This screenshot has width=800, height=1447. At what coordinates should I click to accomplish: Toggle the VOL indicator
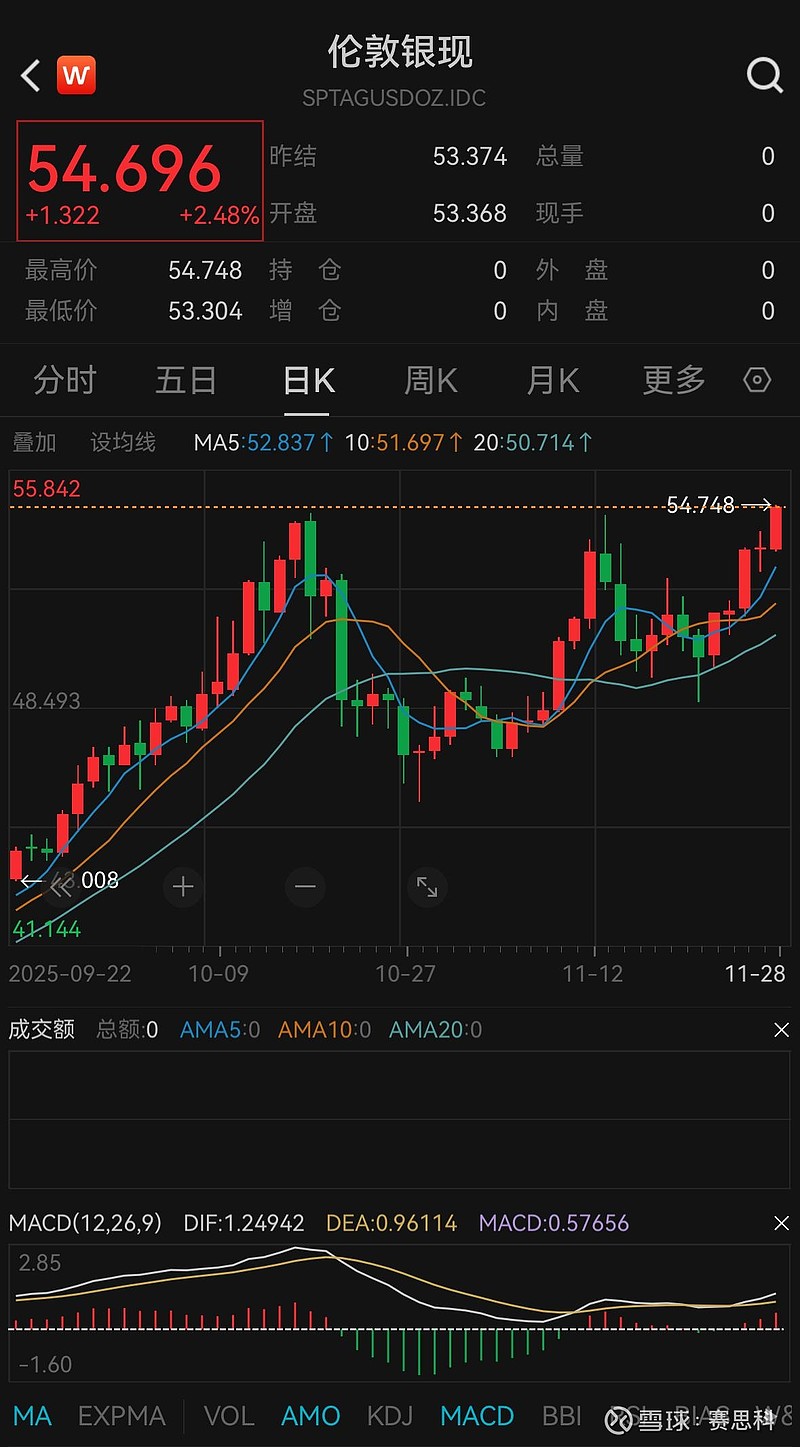point(229,1416)
